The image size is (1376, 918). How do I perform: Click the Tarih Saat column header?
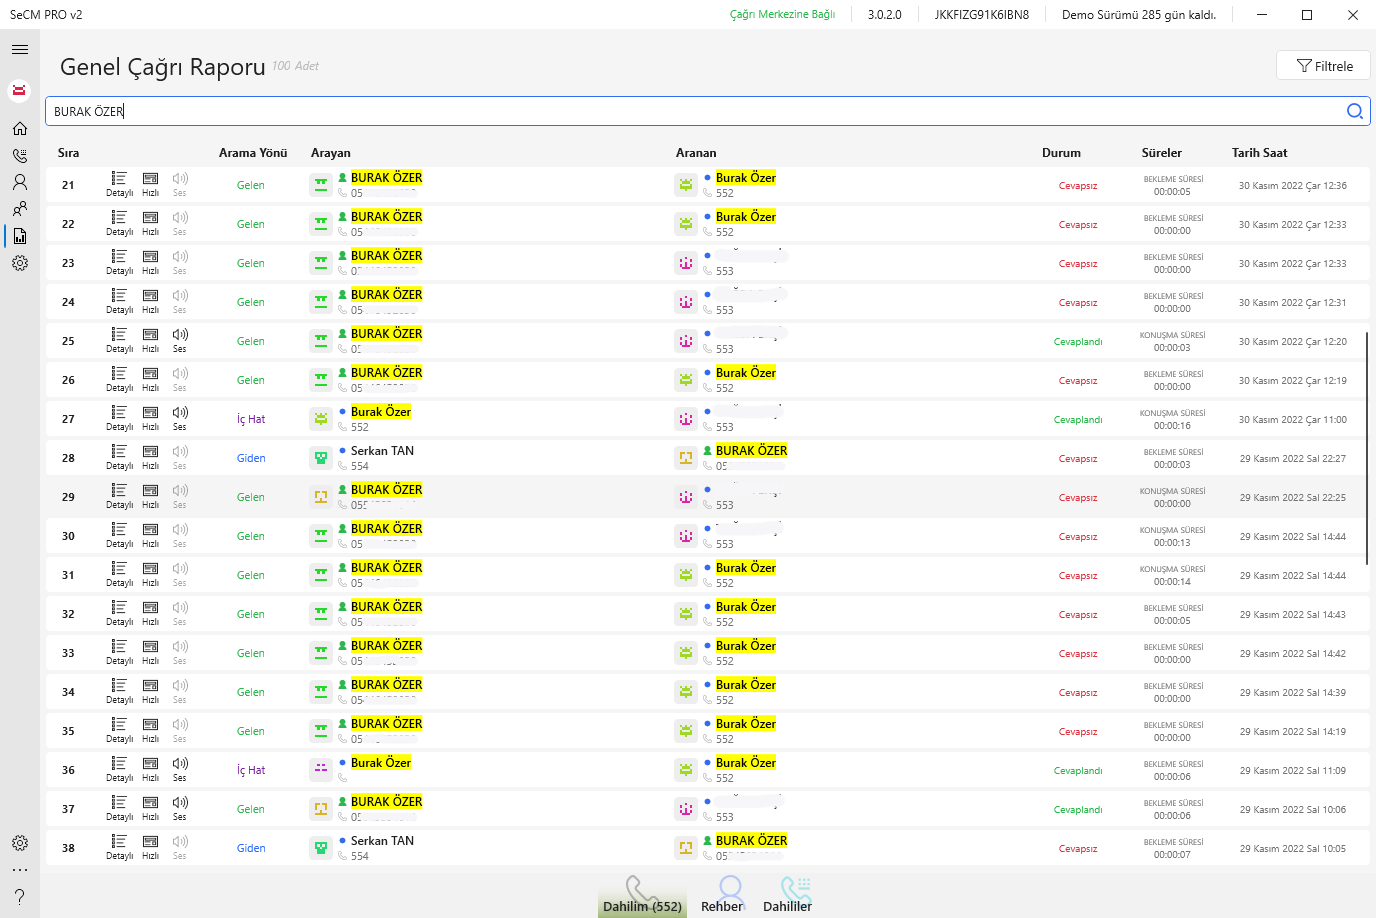[x=1259, y=153]
